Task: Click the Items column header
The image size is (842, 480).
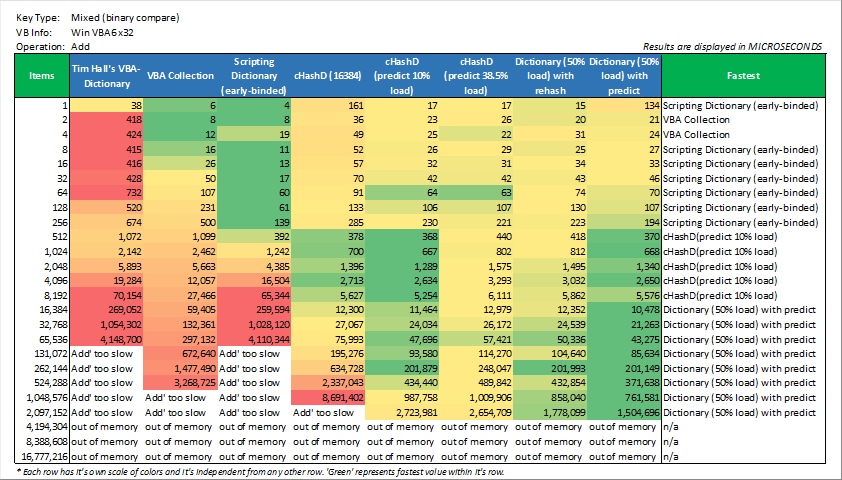Action: point(42,75)
